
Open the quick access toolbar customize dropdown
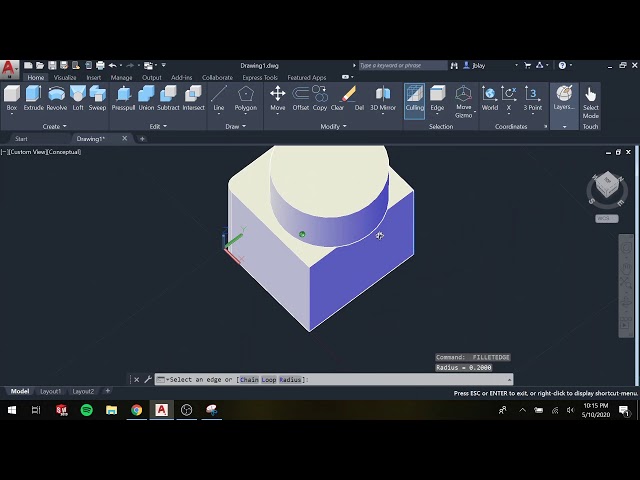coord(164,65)
